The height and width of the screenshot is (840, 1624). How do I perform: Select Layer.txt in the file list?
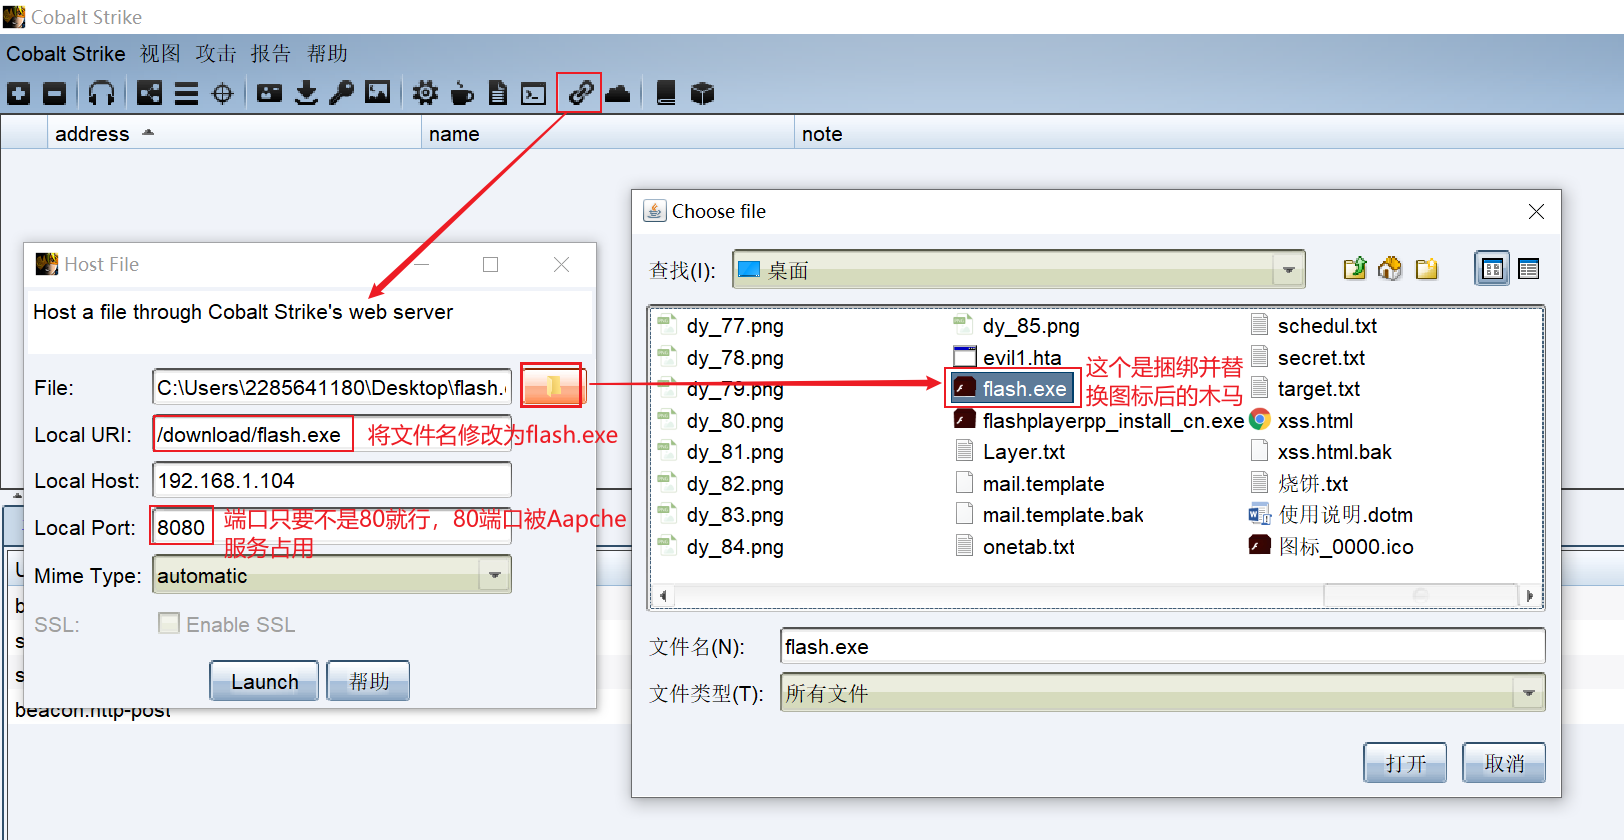click(x=1010, y=451)
